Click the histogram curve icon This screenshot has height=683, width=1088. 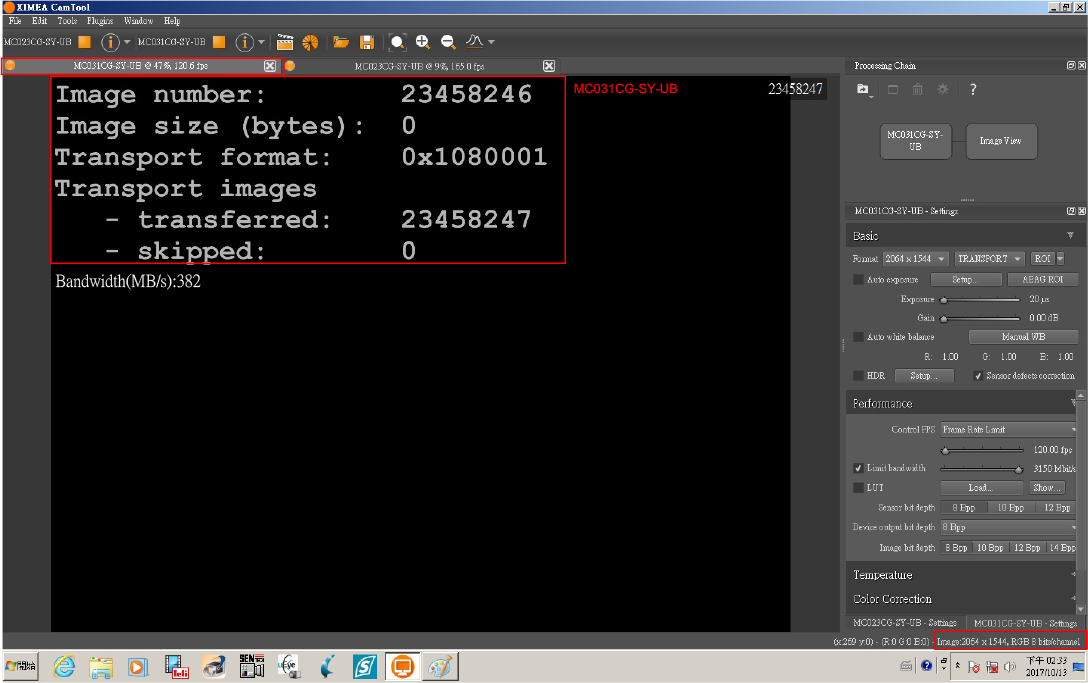(x=476, y=42)
